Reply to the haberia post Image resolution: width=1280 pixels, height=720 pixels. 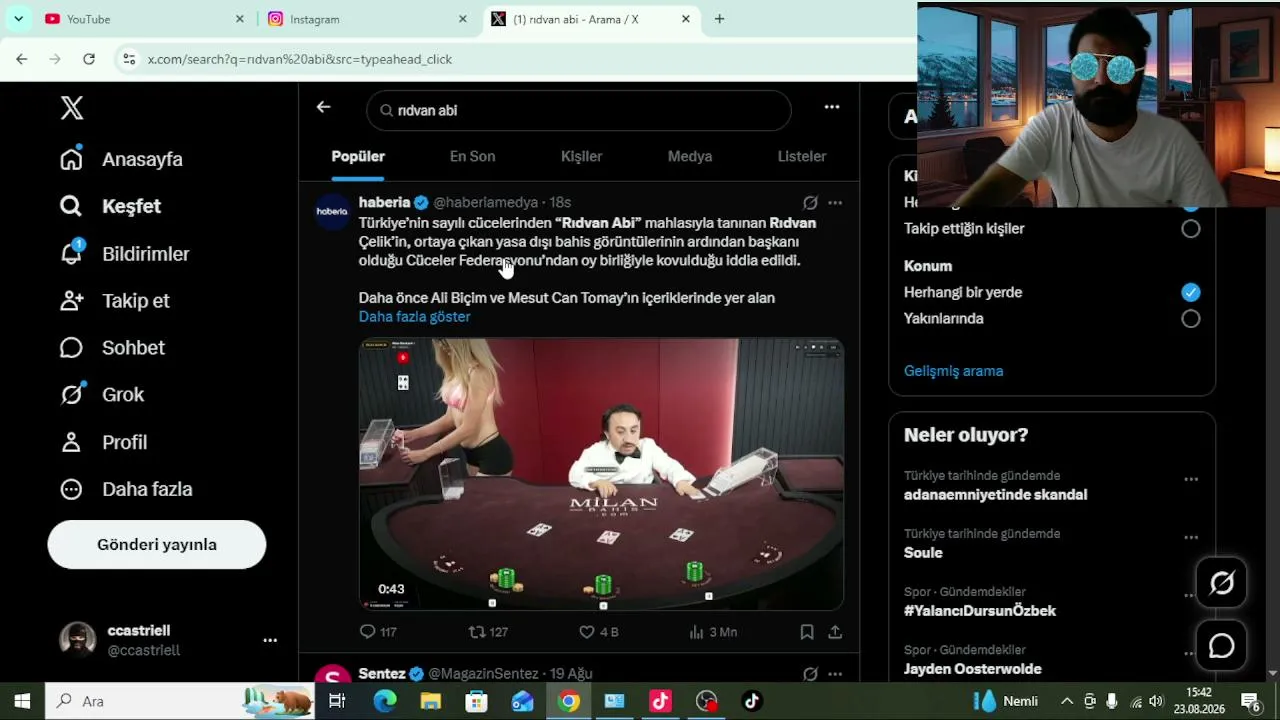pos(367,632)
